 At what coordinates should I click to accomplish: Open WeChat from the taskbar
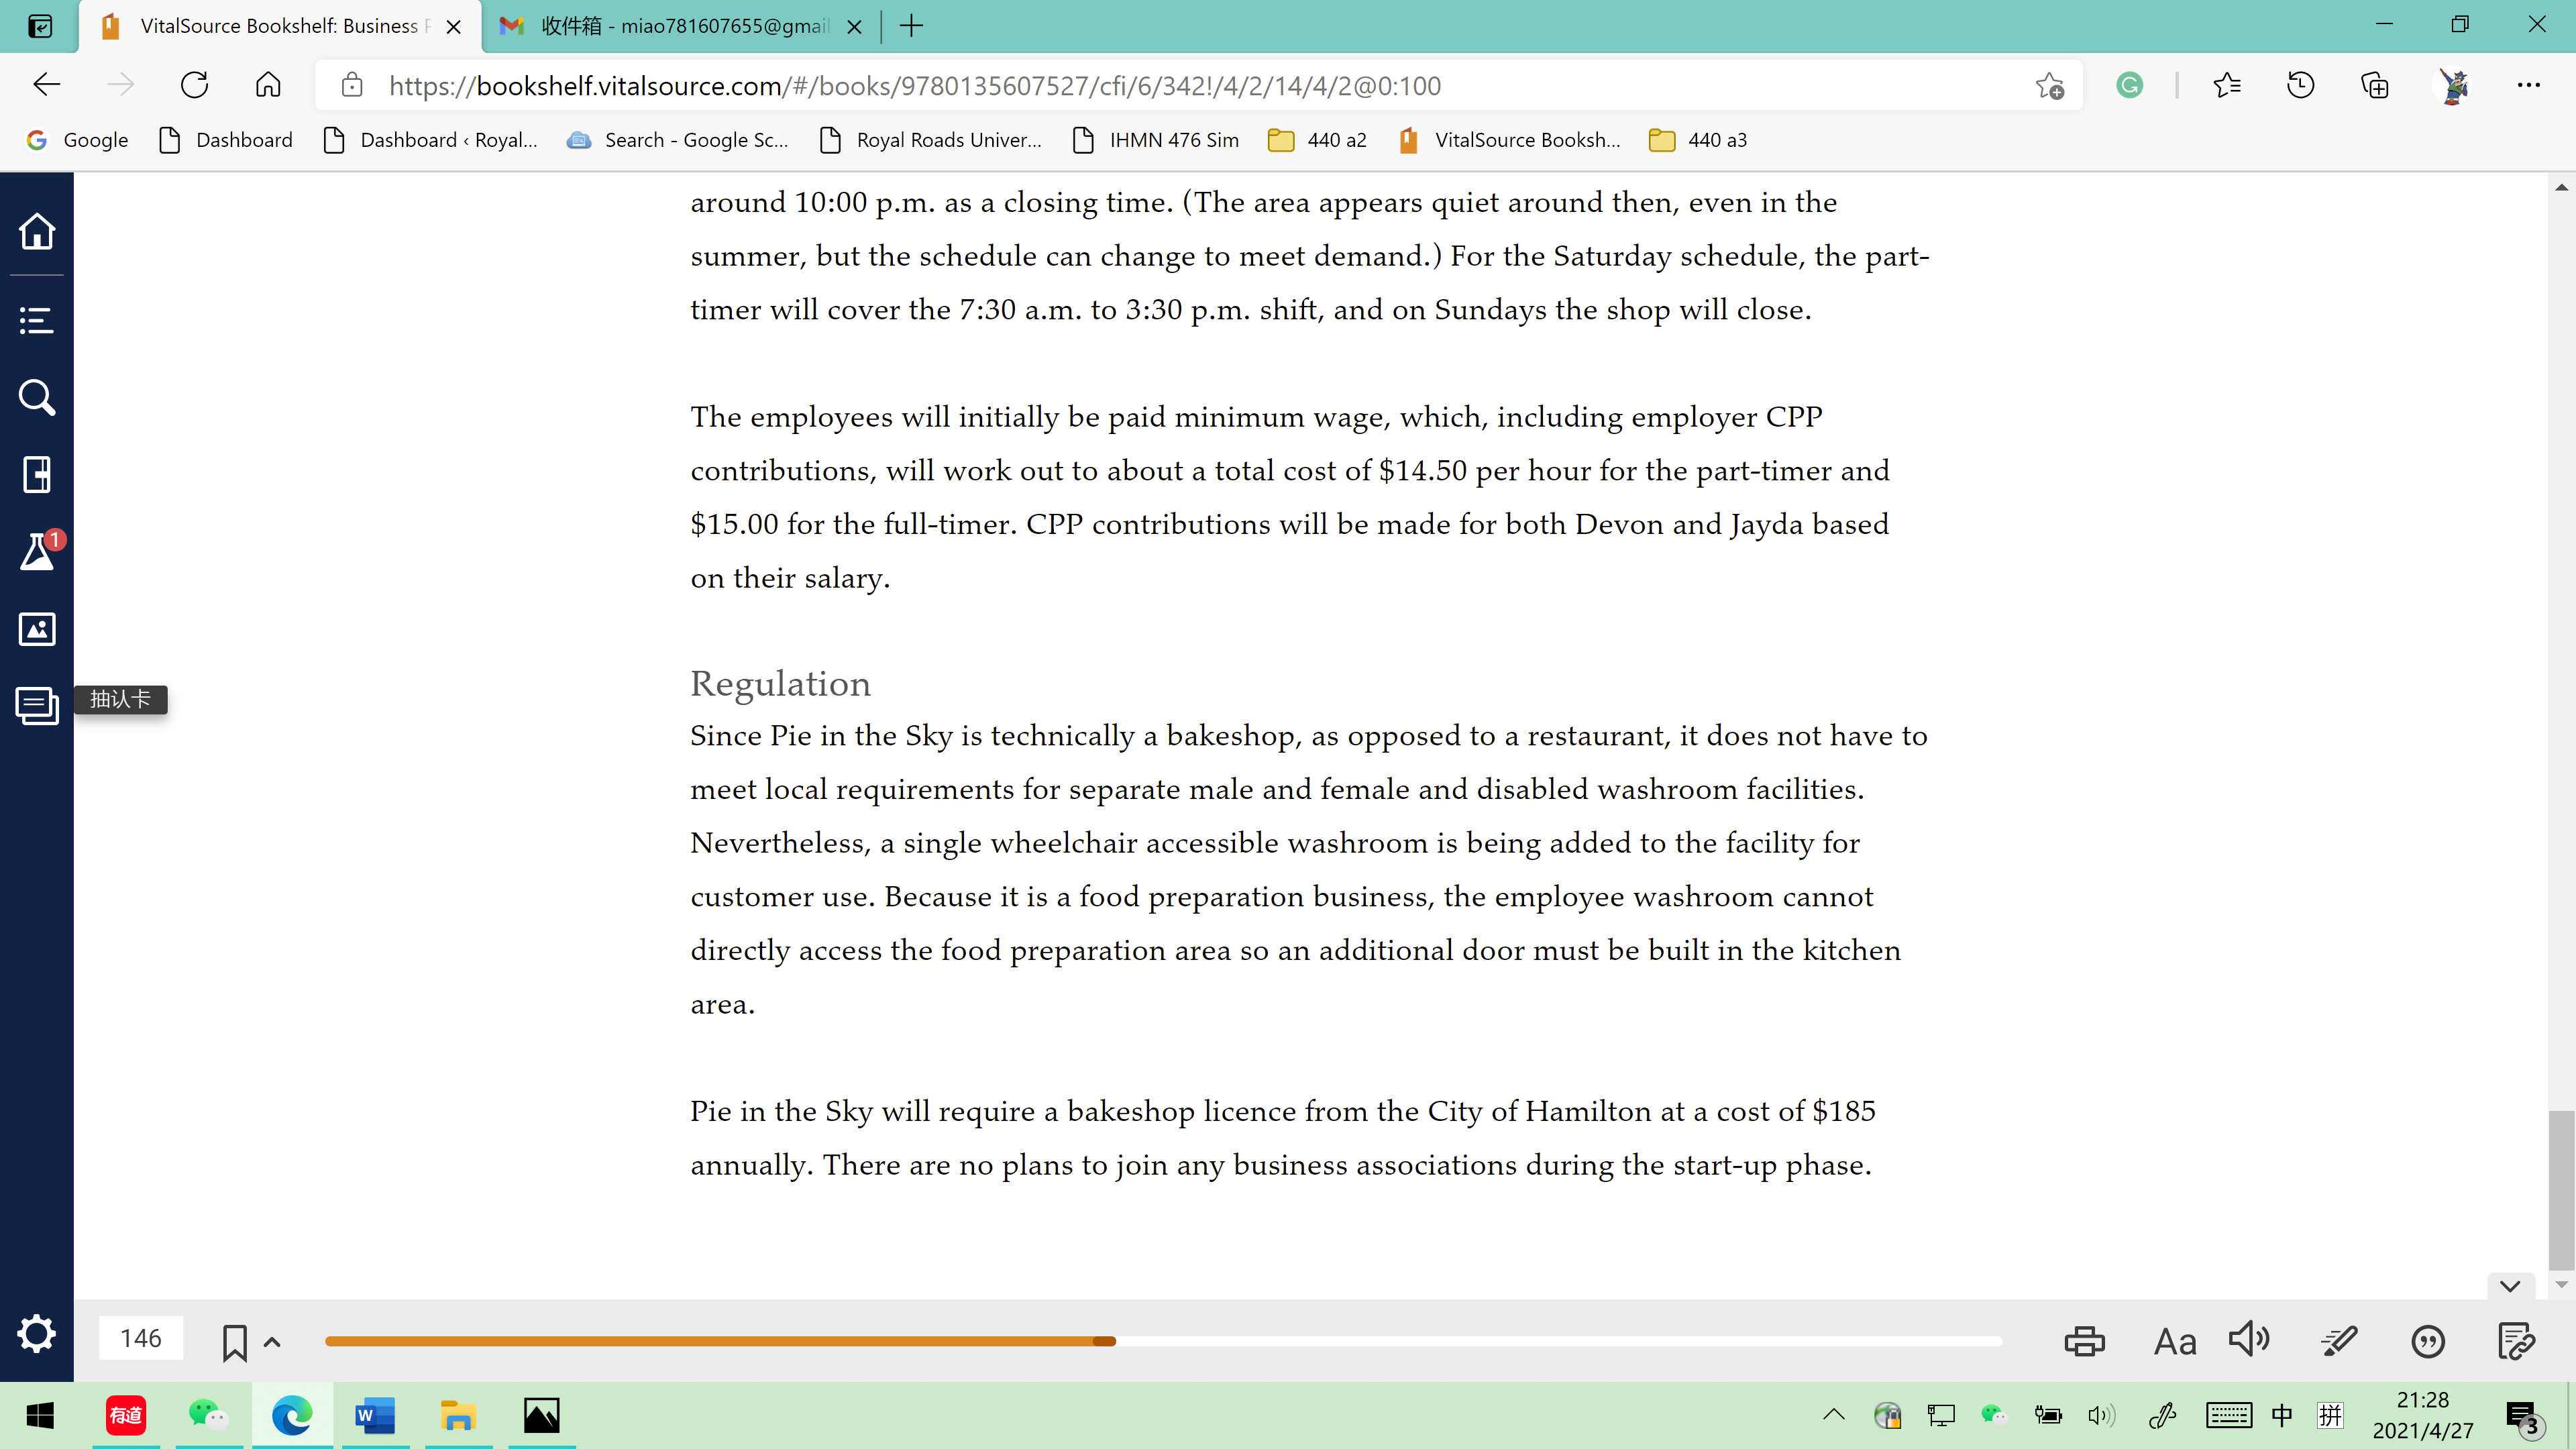point(208,1415)
